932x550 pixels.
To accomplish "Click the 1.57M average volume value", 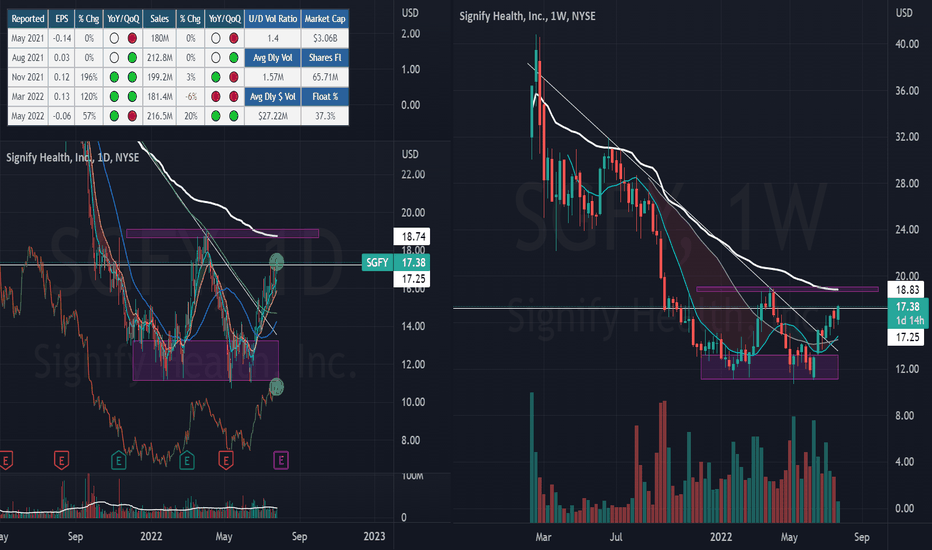I will pos(273,77).
